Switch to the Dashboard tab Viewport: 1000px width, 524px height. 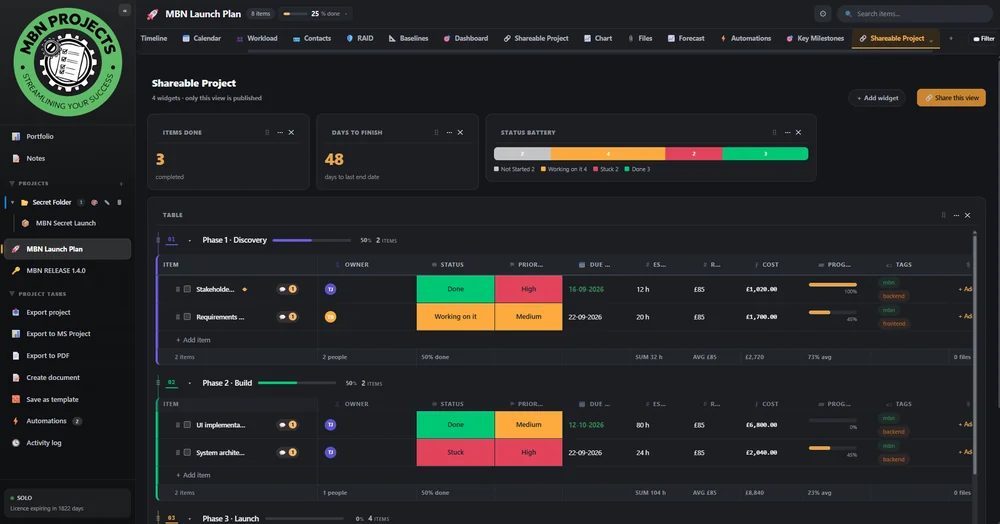click(466, 38)
